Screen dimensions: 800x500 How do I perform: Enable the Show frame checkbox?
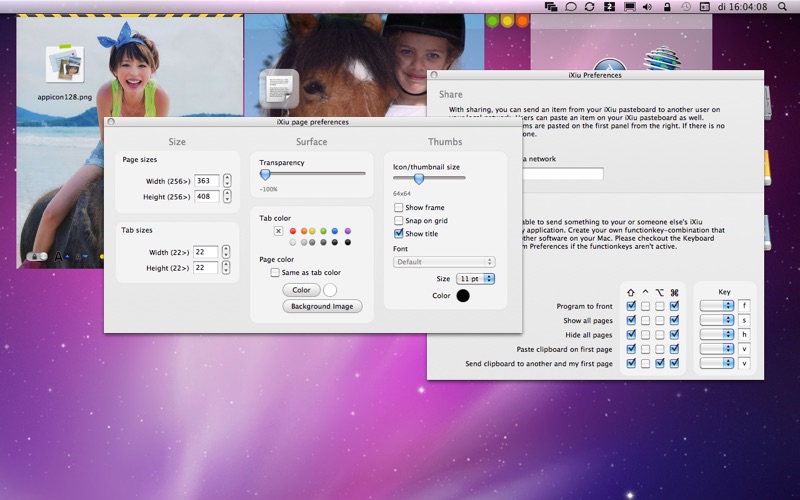point(399,207)
